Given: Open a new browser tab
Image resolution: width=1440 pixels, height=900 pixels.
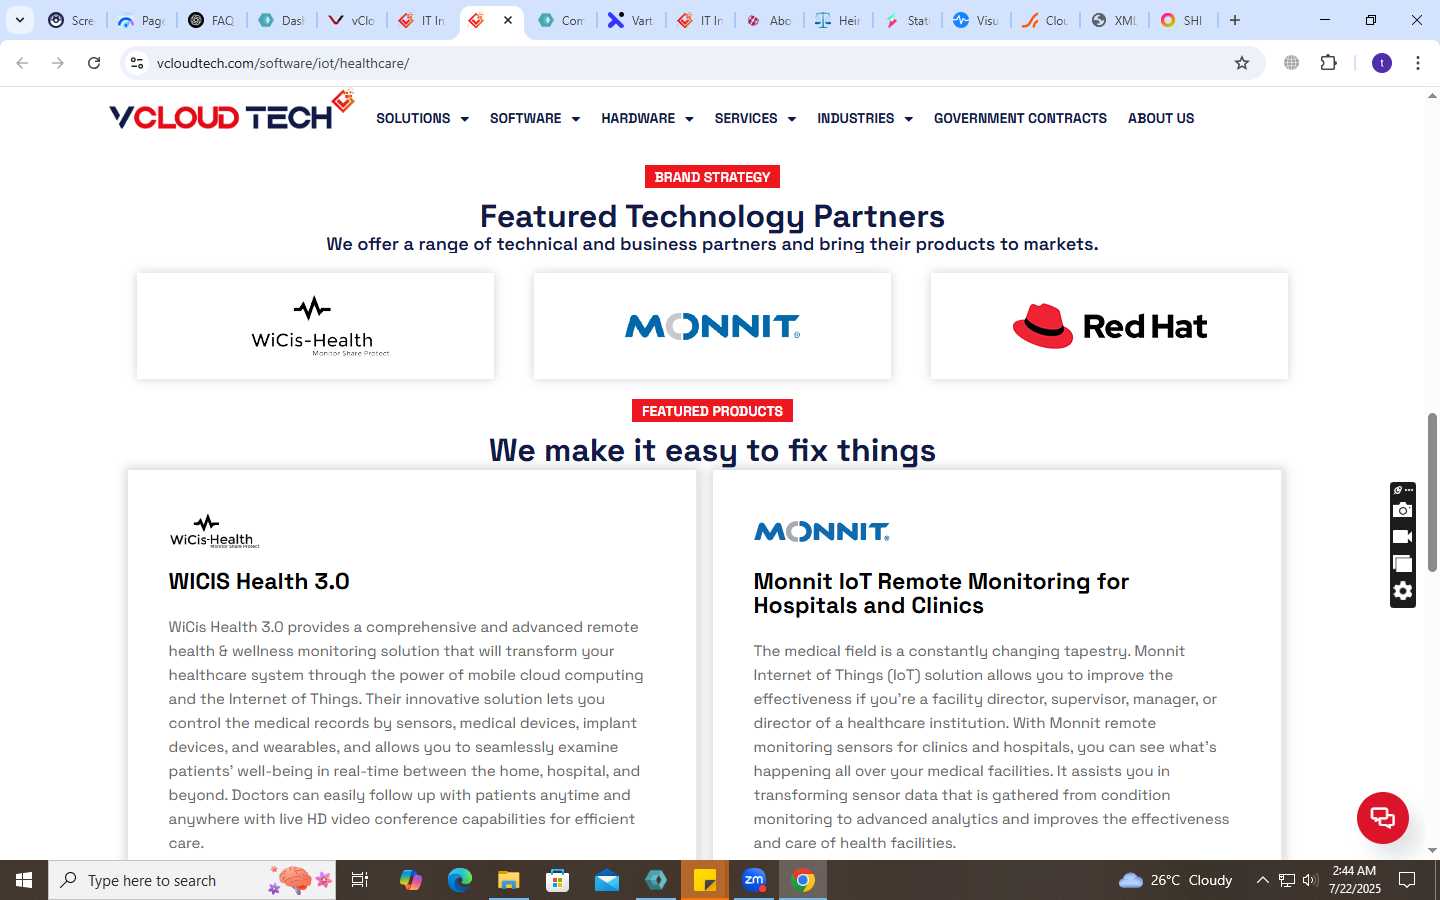Looking at the screenshot, I should coord(1235,20).
